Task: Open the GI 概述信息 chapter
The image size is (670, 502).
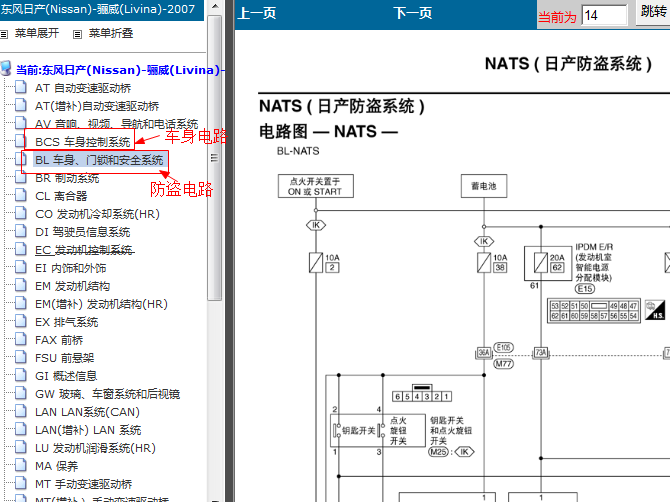Action: pos(66,376)
